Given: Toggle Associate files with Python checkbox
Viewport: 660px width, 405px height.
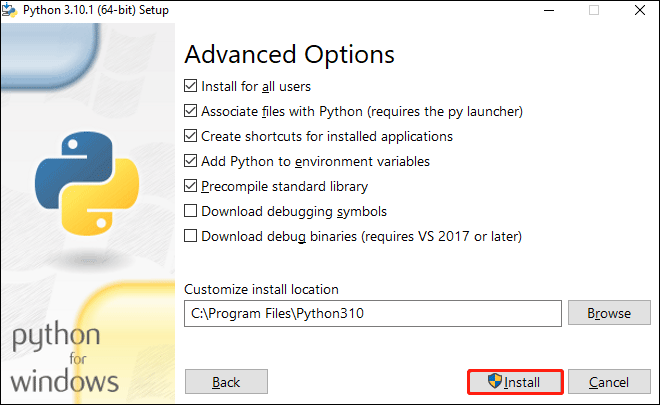Looking at the screenshot, I should pos(190,111).
